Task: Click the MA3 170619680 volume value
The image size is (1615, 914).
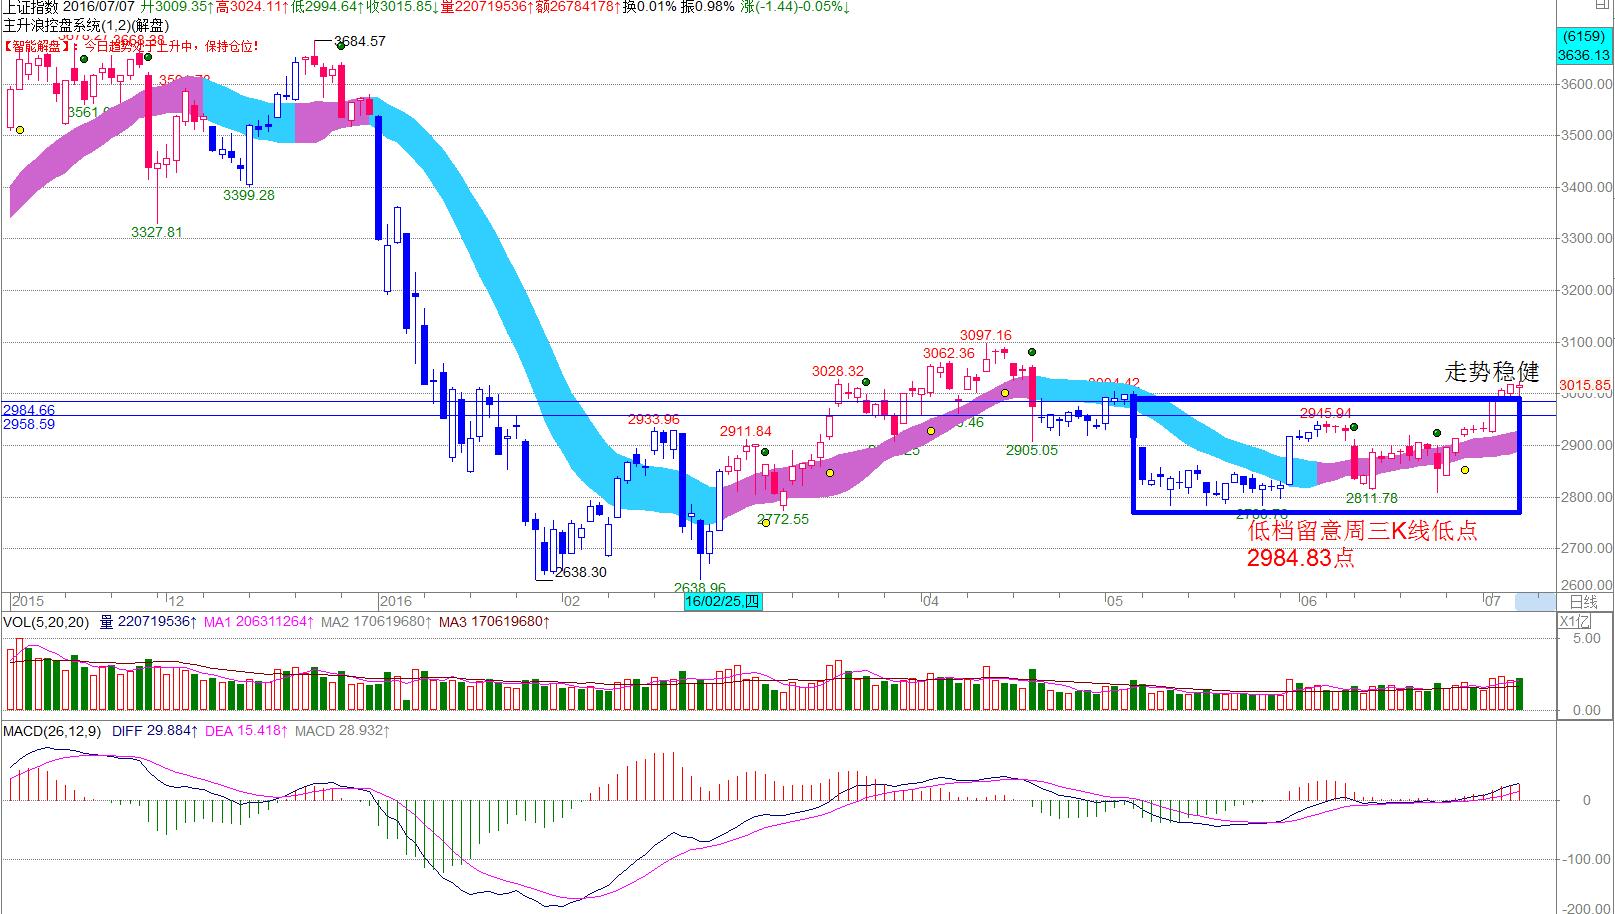Action: click(493, 622)
